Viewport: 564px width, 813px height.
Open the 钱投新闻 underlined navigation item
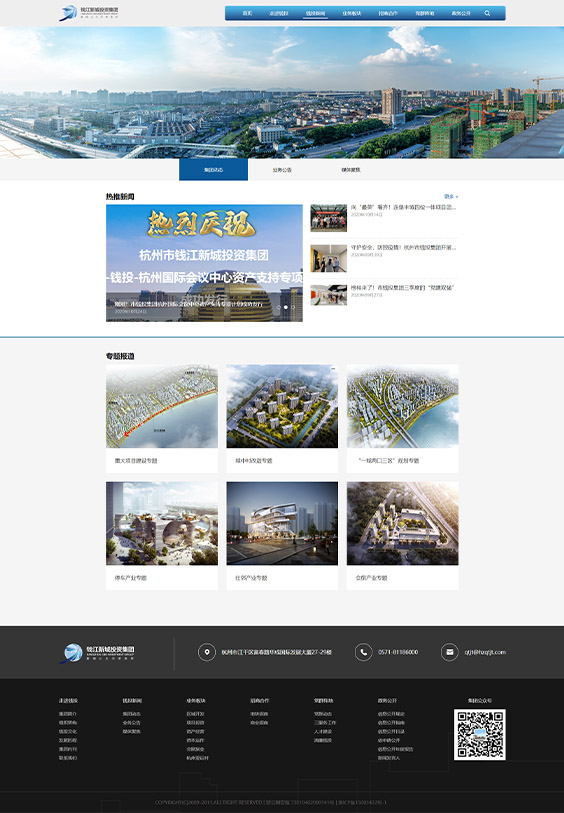[x=315, y=13]
